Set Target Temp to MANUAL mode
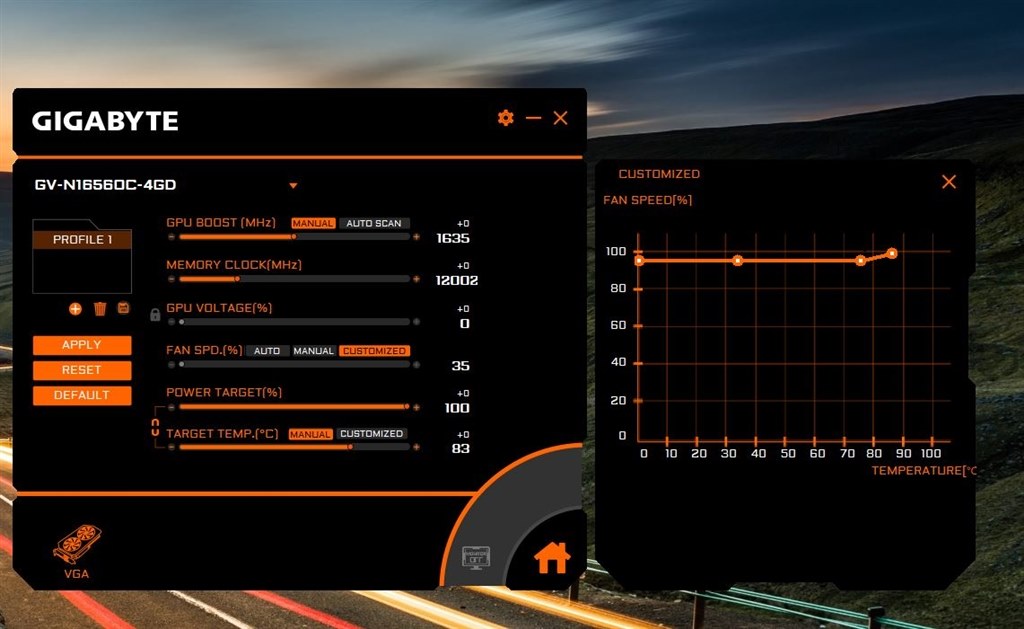The height and width of the screenshot is (629, 1024). coord(310,434)
